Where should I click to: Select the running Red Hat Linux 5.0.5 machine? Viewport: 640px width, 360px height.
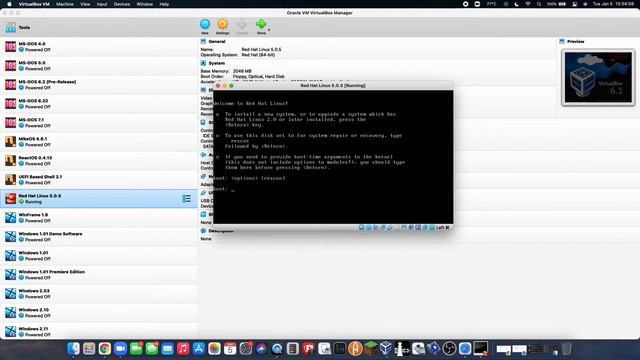pos(99,199)
